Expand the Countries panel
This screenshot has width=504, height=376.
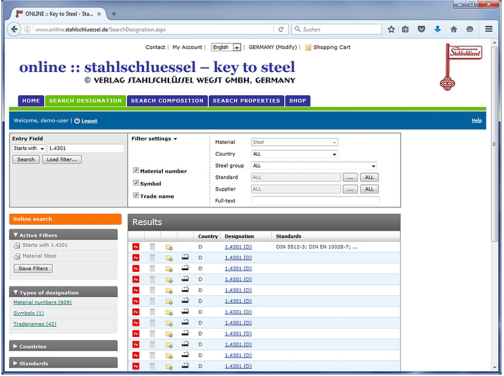pyautogui.click(x=63, y=346)
